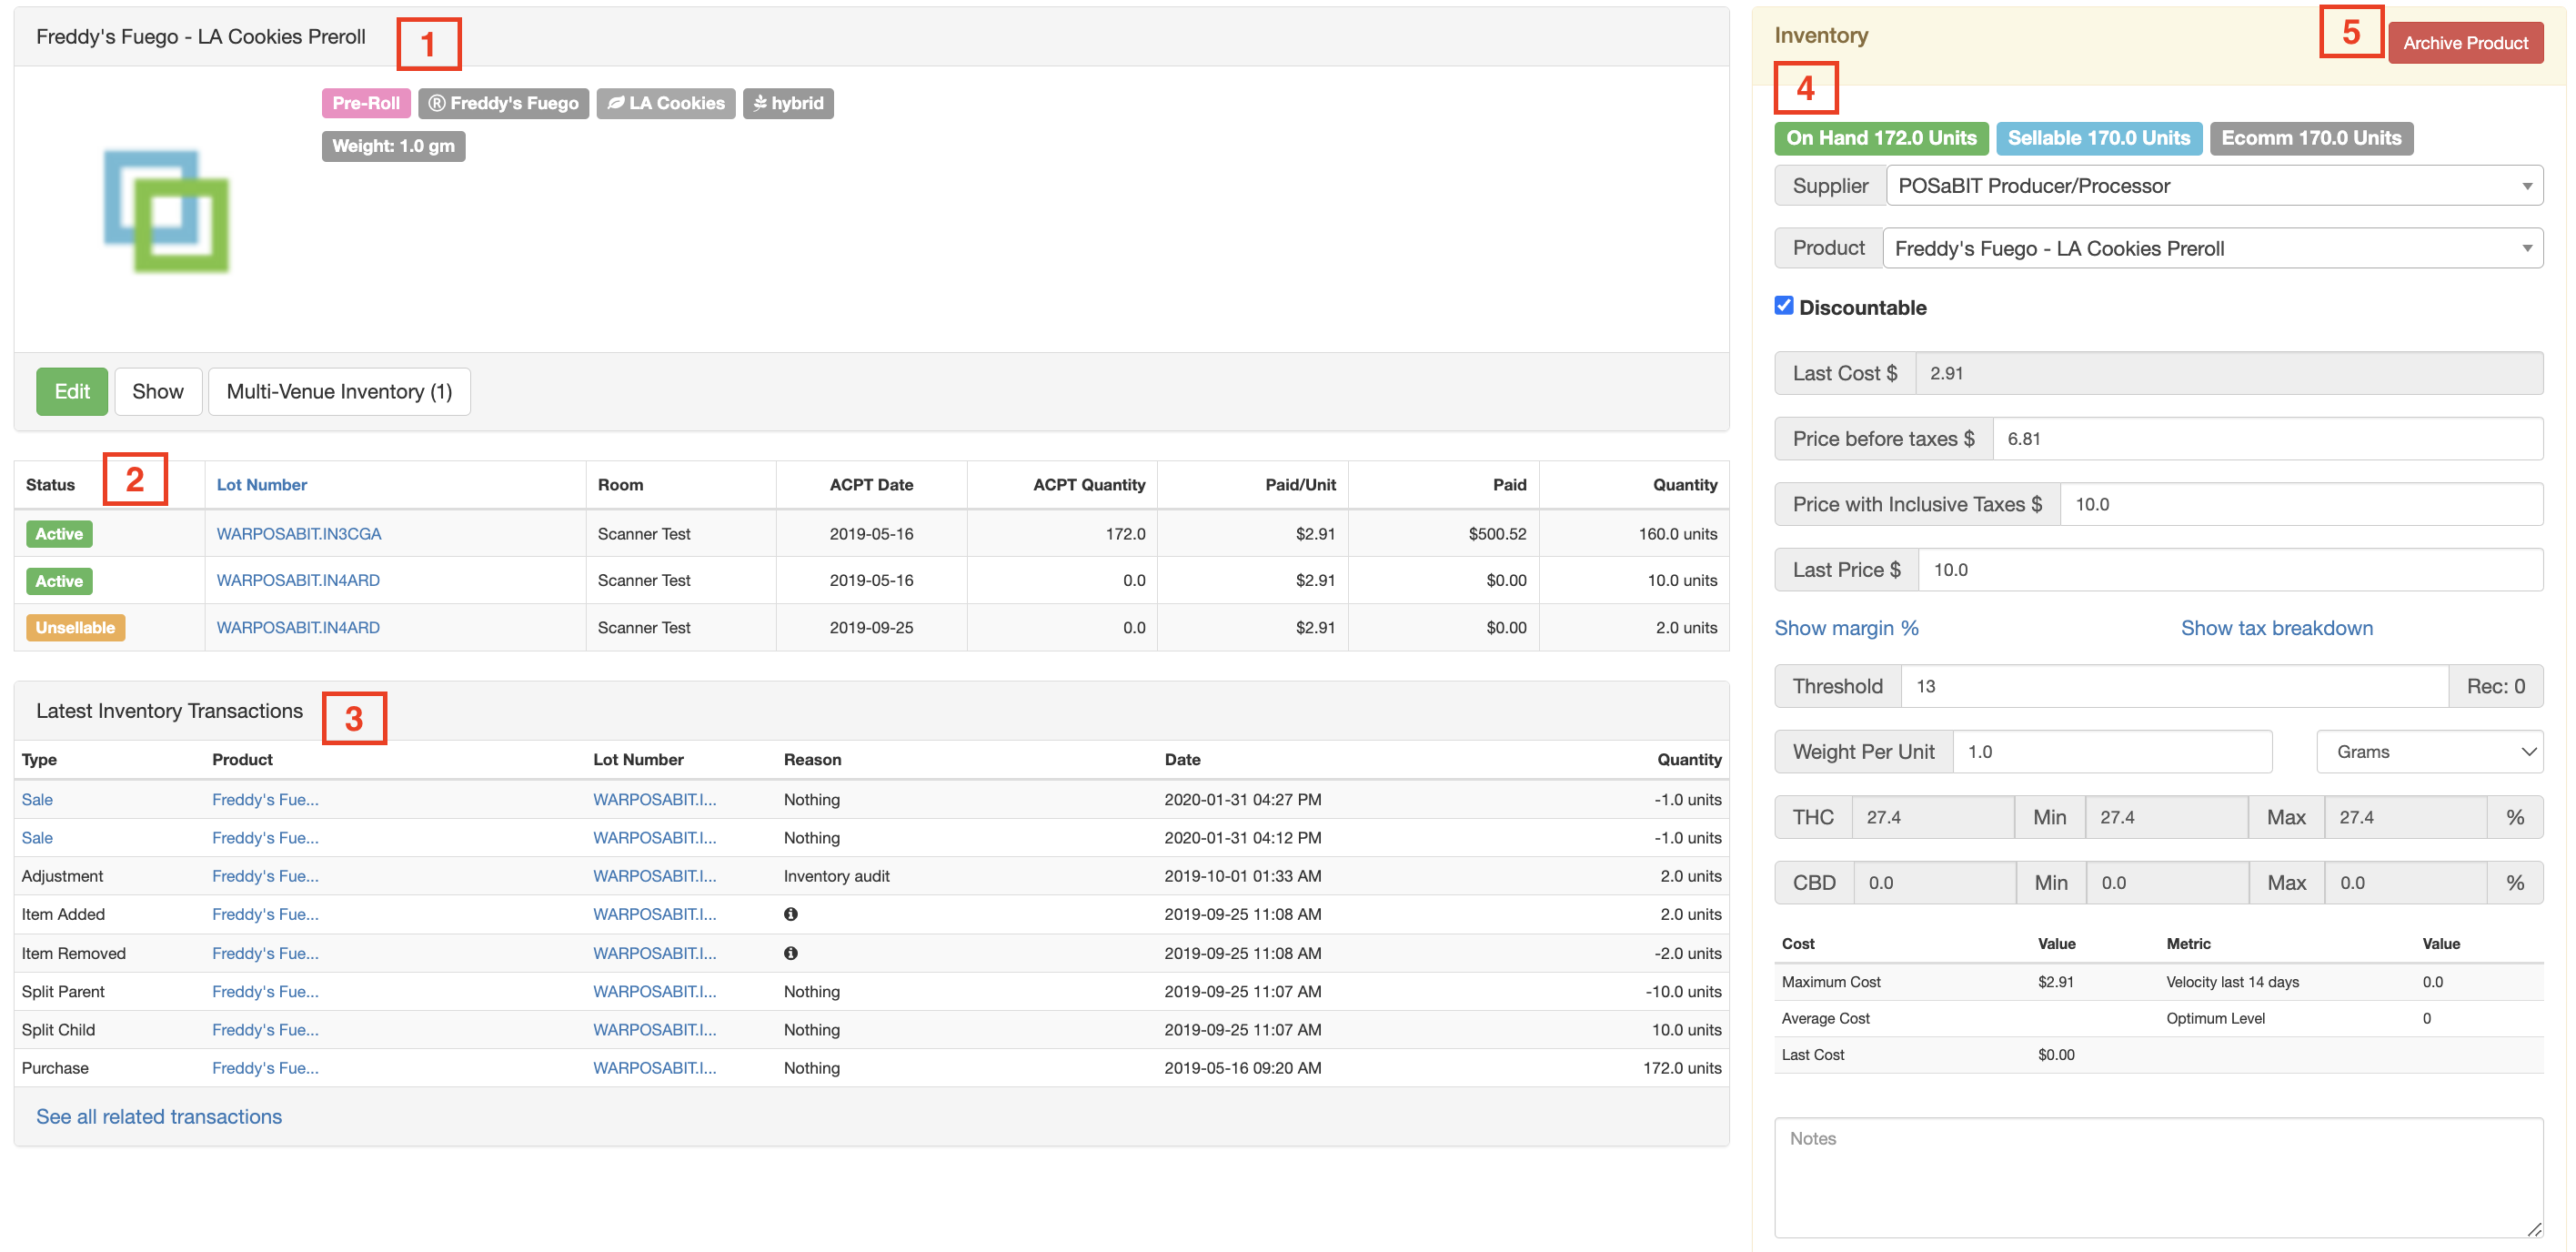Click the Velocity last 14 days metric

tap(2232, 982)
